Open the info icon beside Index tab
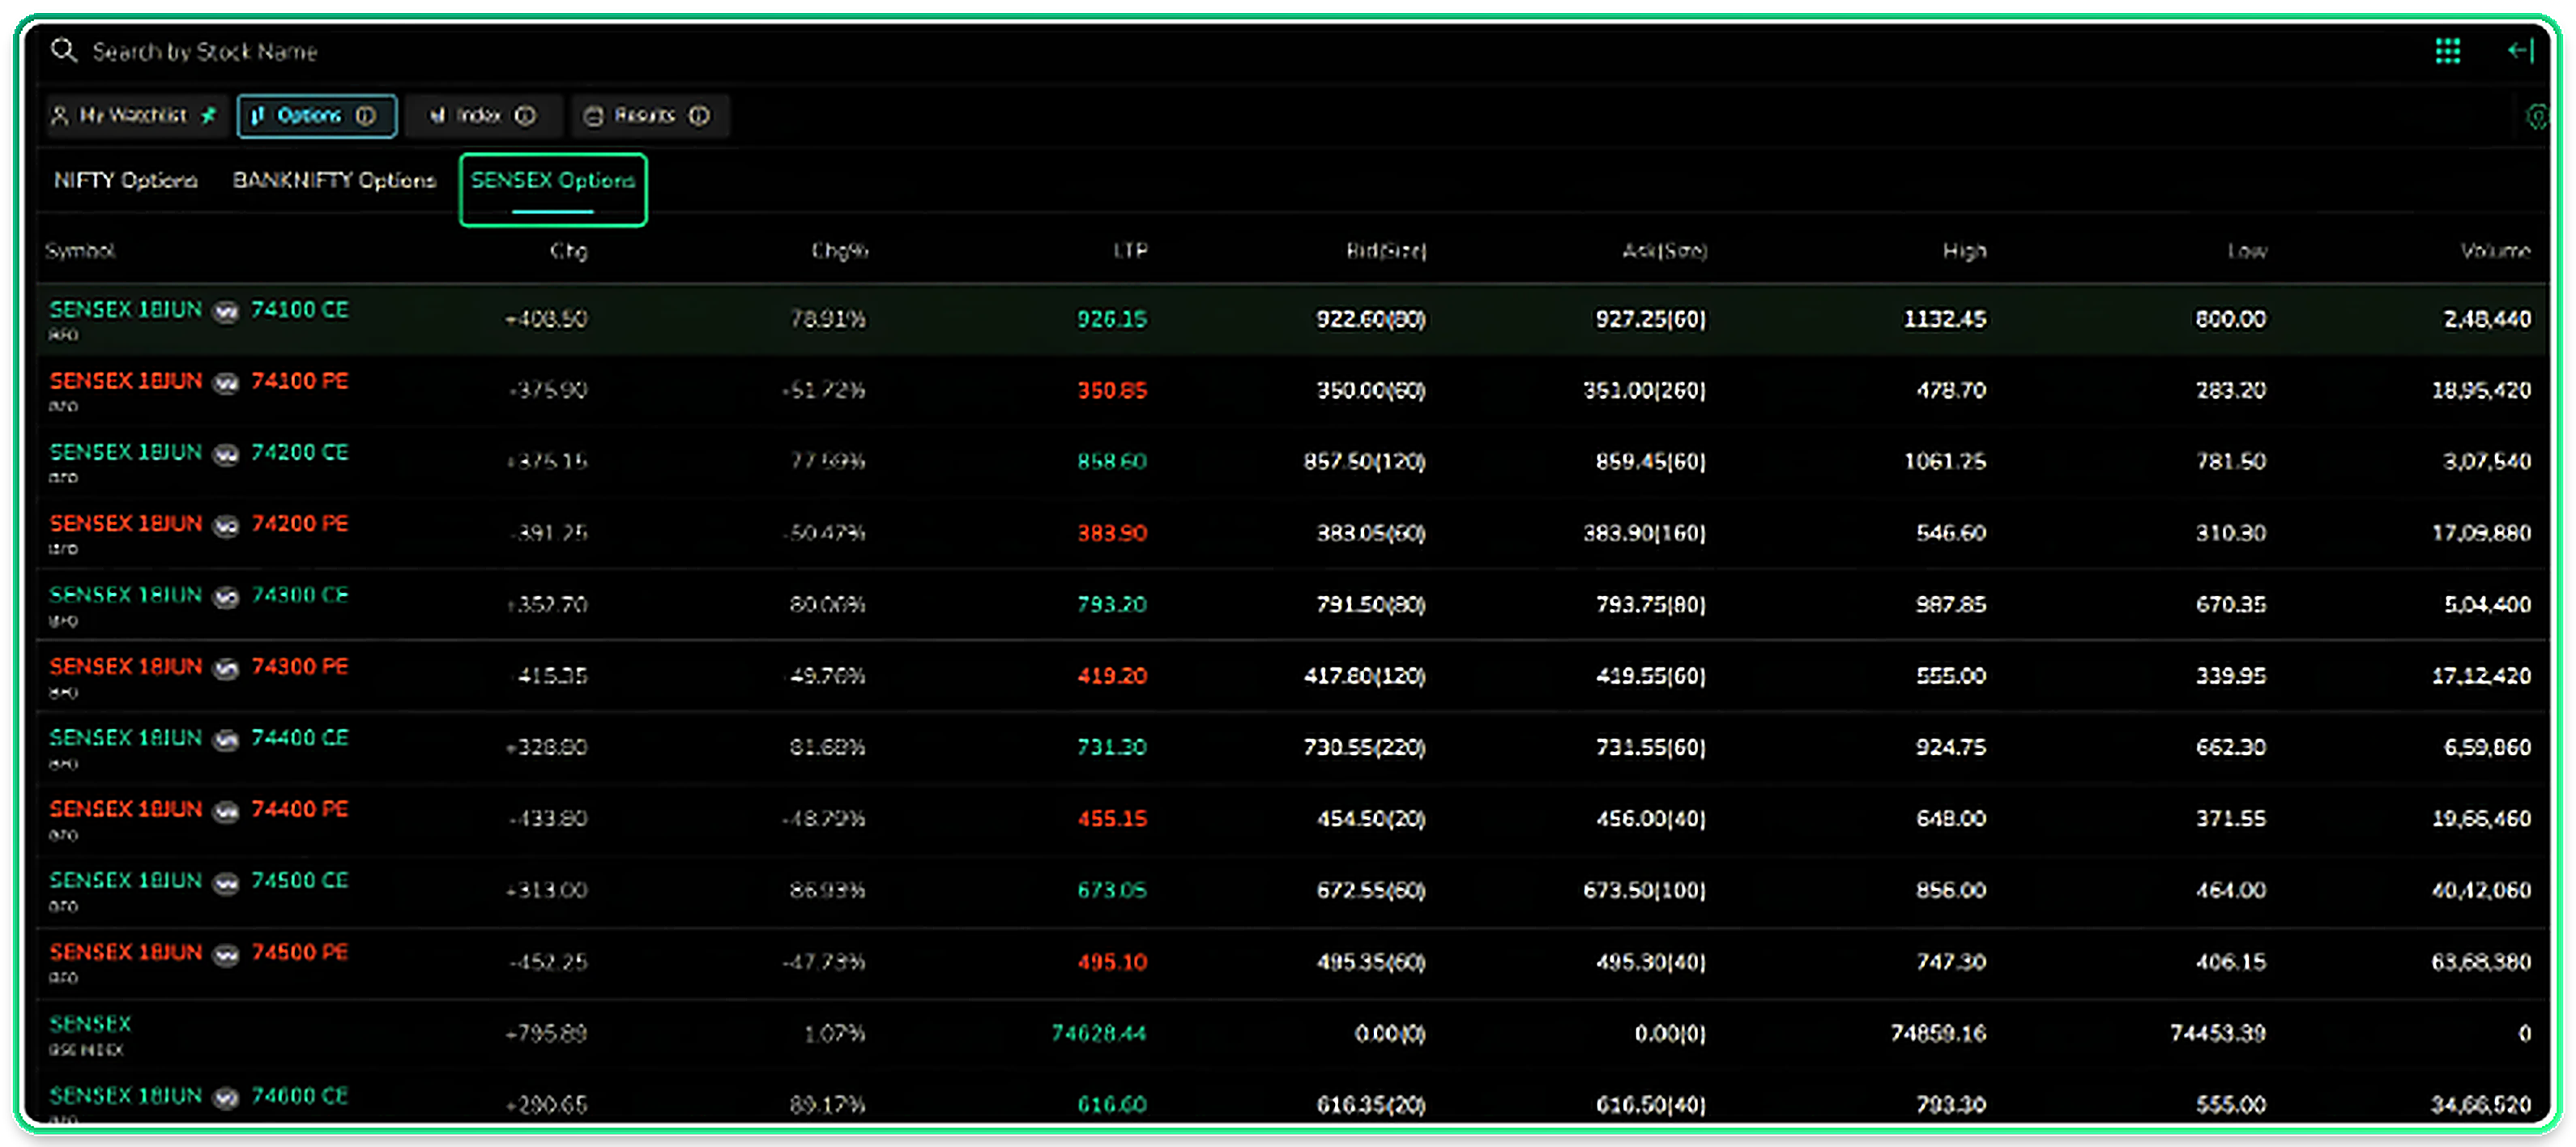This screenshot has width=2576, height=1147. pyautogui.click(x=525, y=116)
